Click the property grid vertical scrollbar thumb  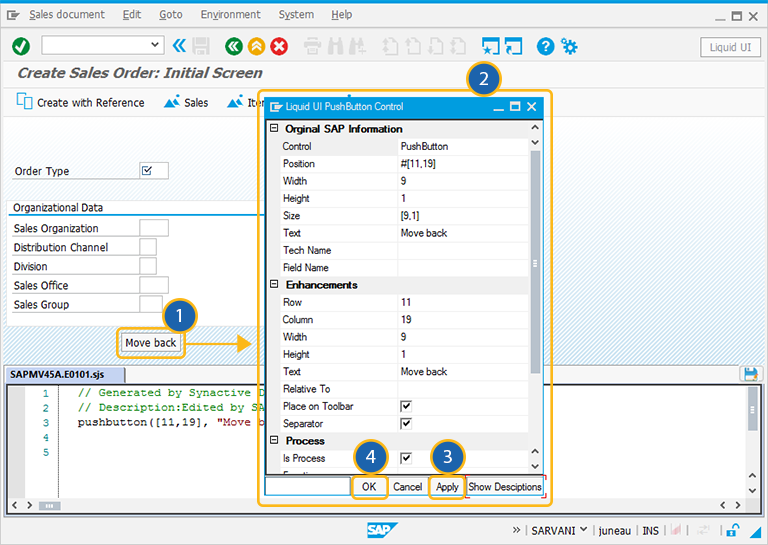[x=535, y=262]
